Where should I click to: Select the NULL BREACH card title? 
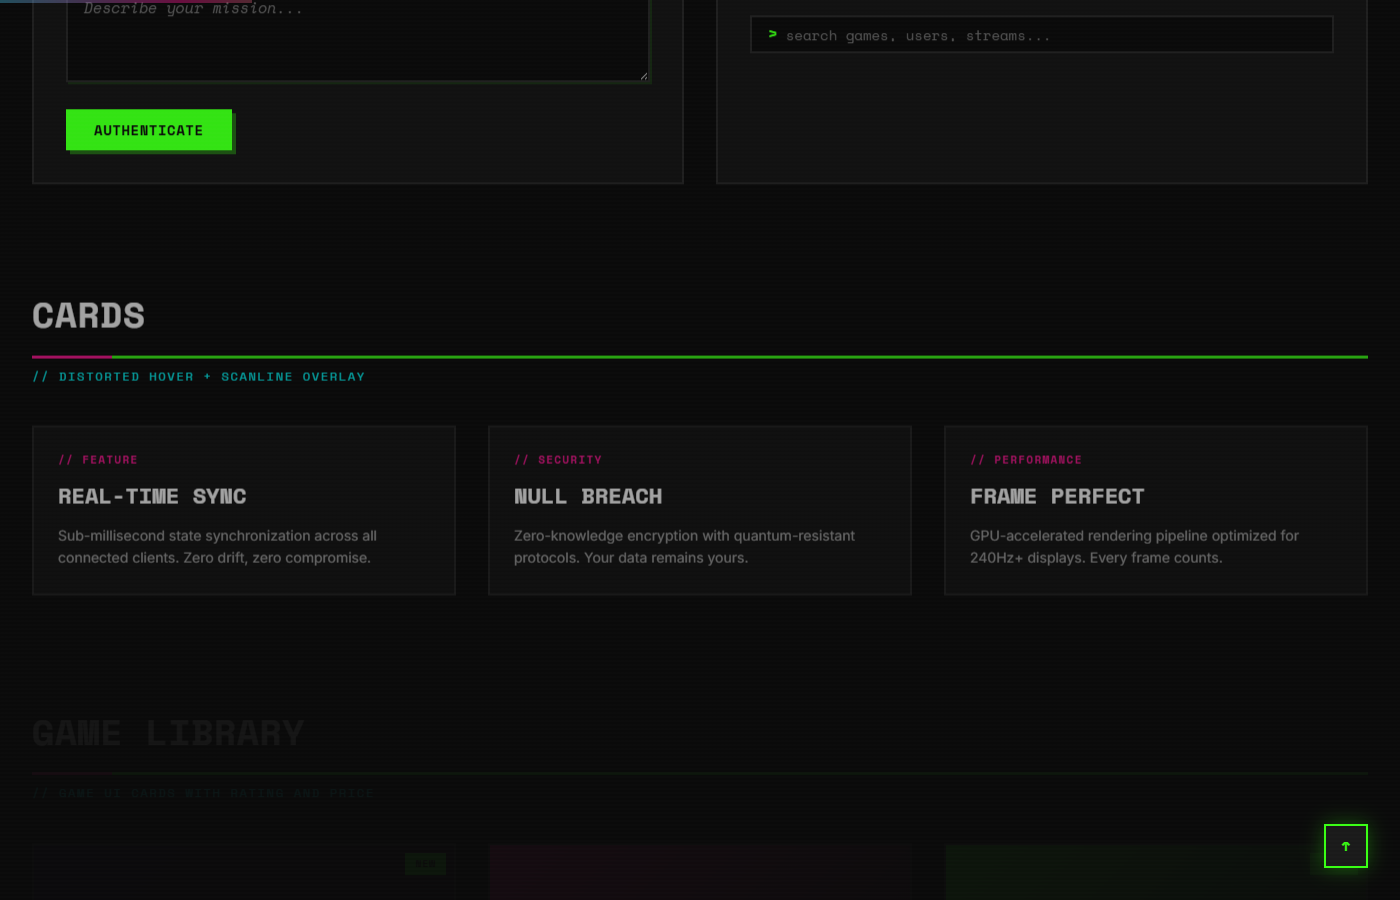coord(588,497)
